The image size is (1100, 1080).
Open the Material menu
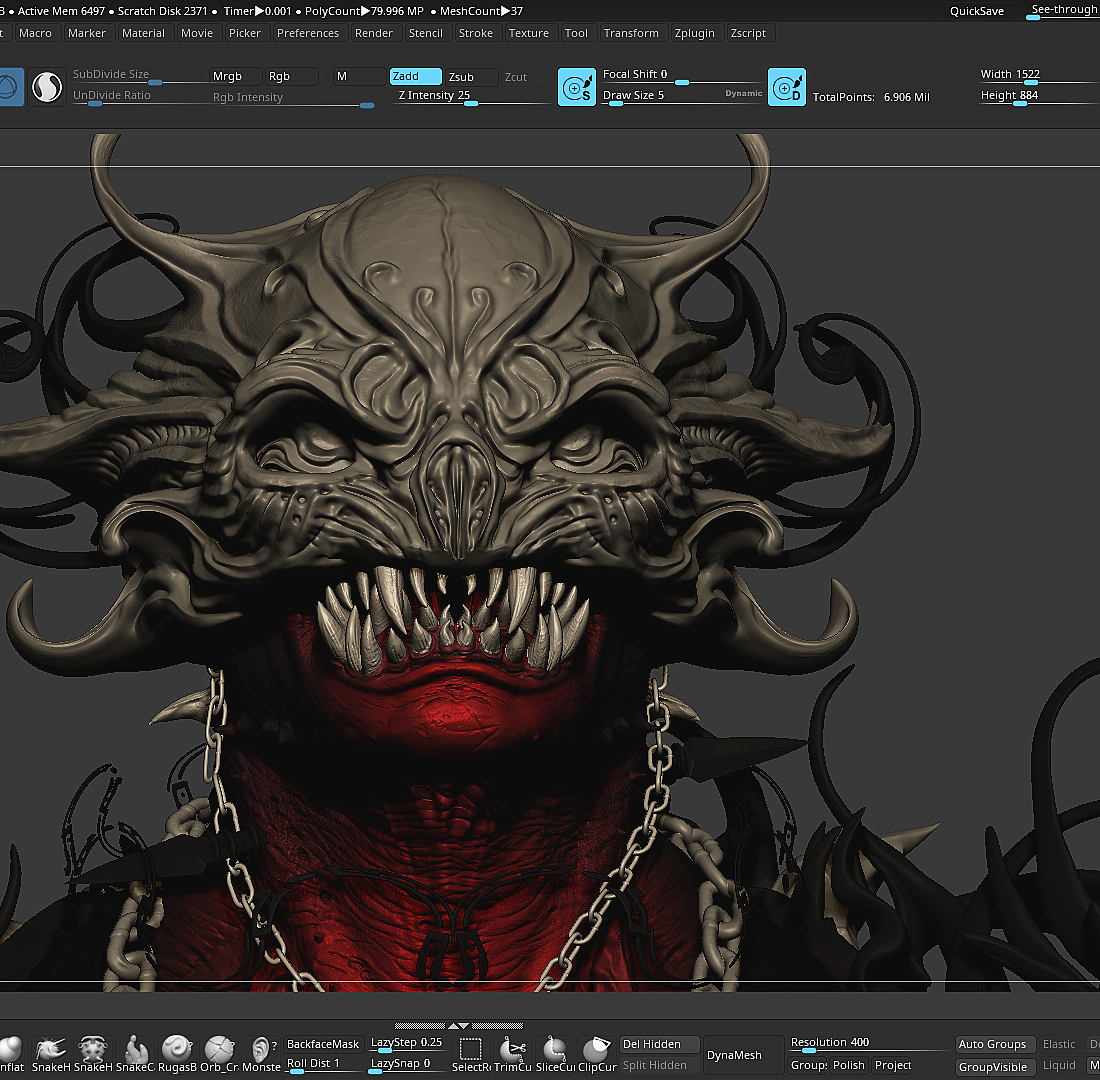pos(143,33)
